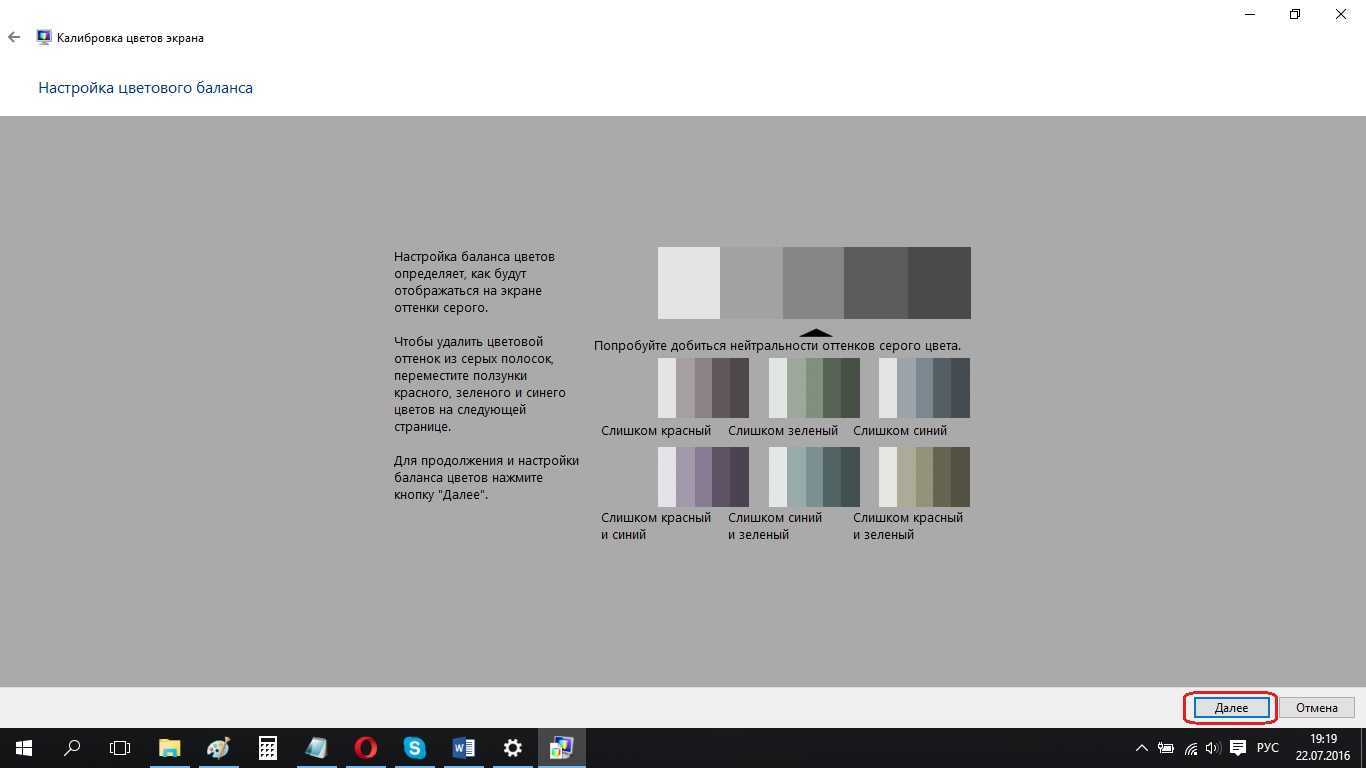1366x768 pixels.
Task: Open the Wi-Fi network tray icon
Action: (1189, 748)
